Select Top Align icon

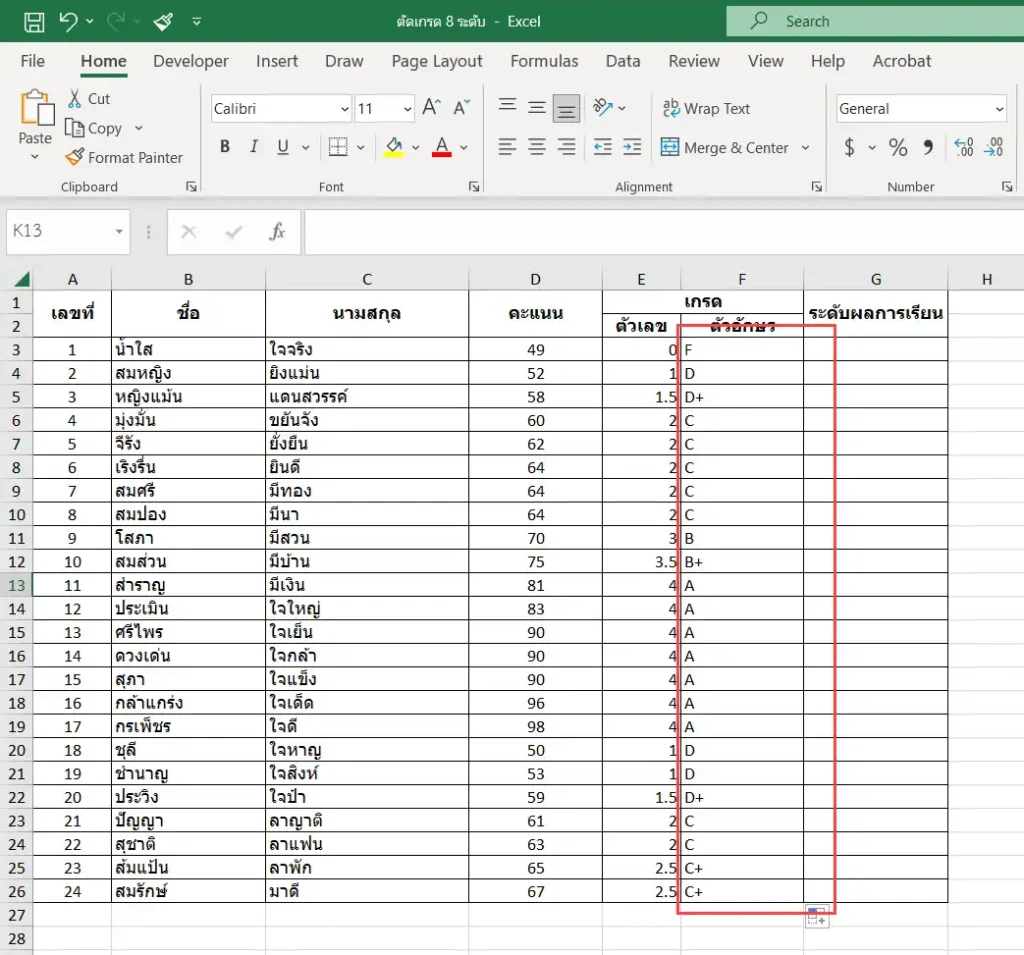pos(507,107)
